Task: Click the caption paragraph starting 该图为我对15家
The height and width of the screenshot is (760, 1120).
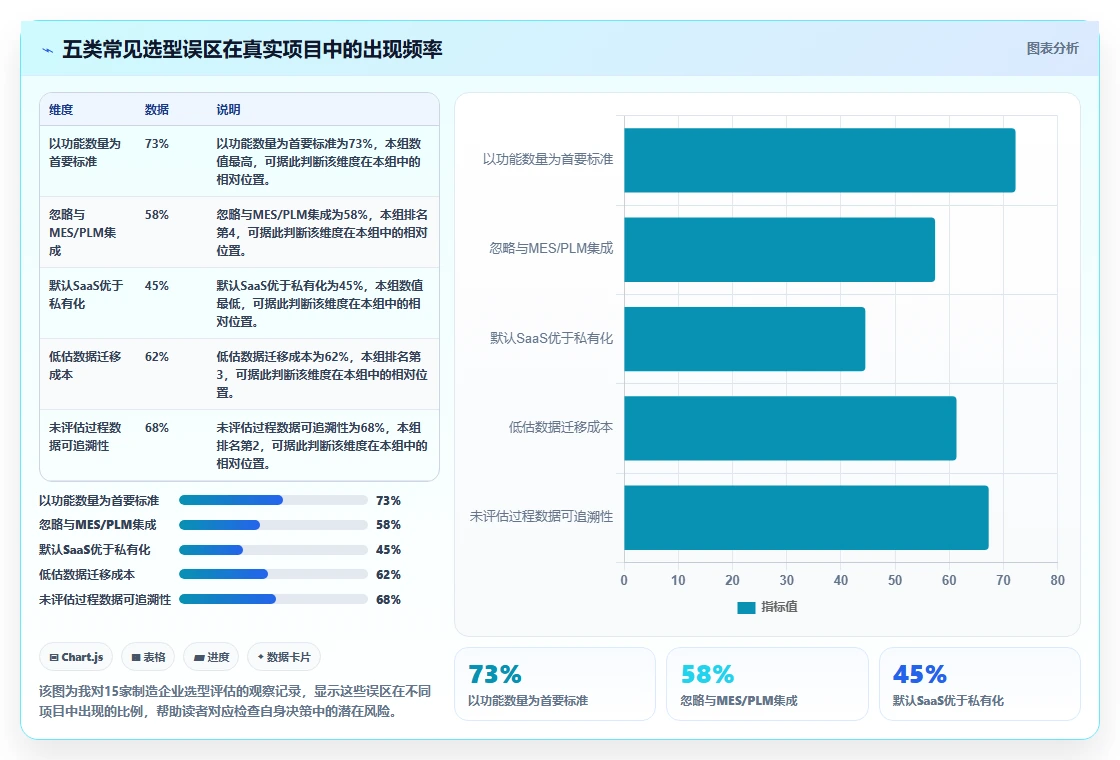Action: click(235, 701)
